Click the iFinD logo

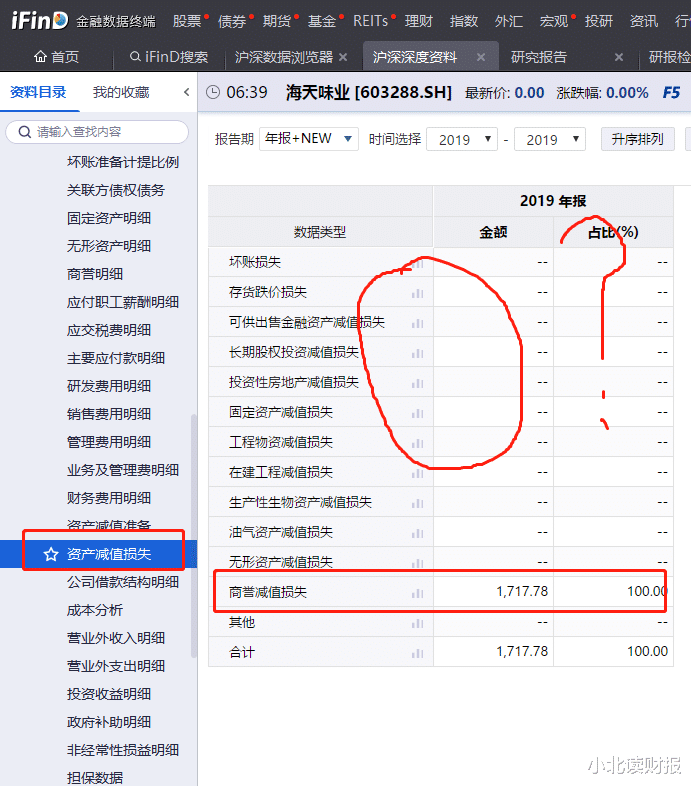pyautogui.click(x=40, y=21)
